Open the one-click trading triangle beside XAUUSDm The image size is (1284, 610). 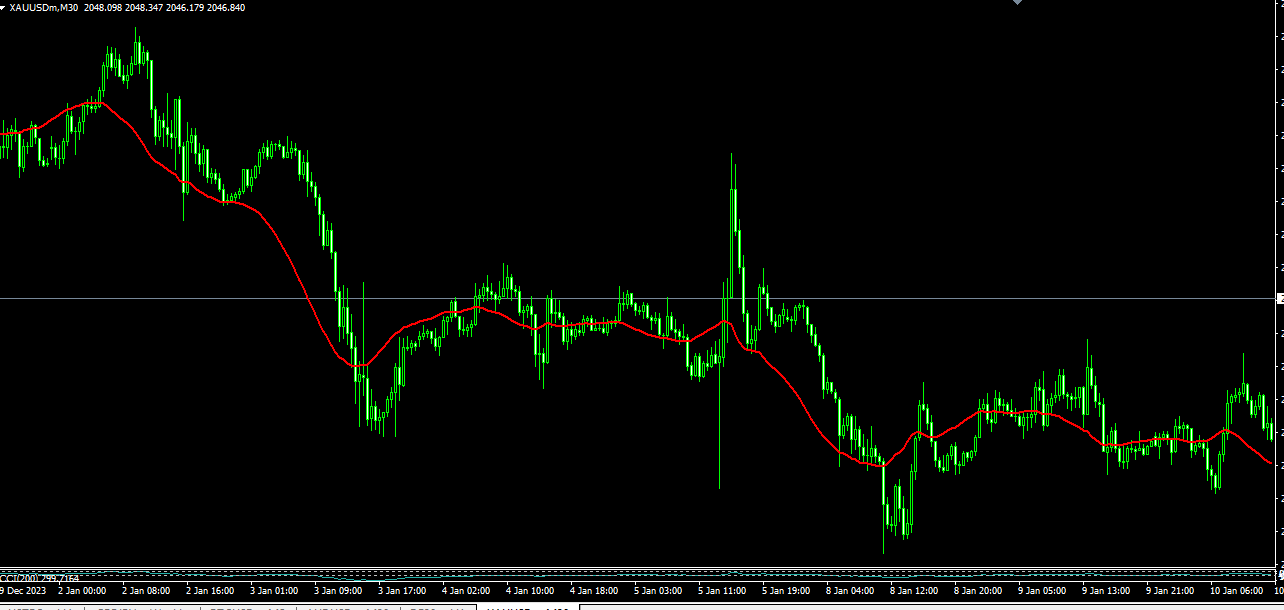click(4, 7)
